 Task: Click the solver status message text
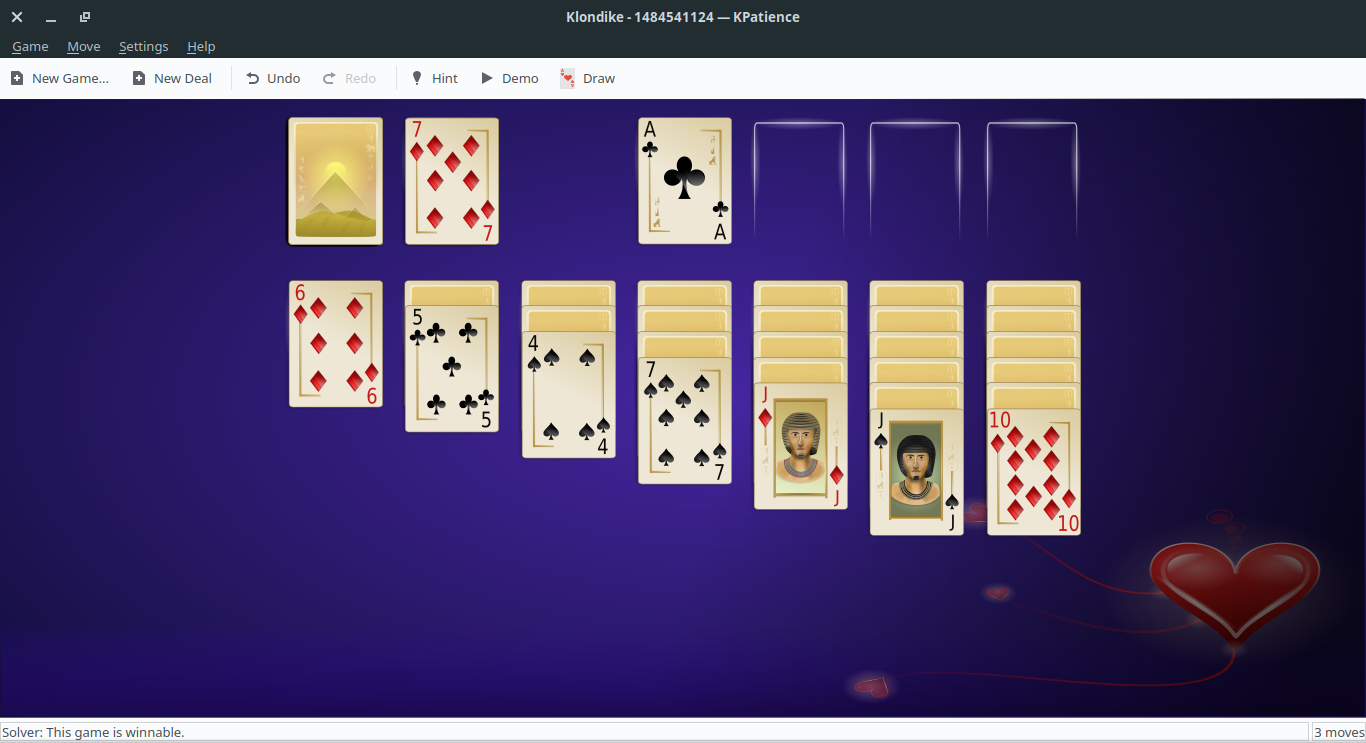pos(93,732)
